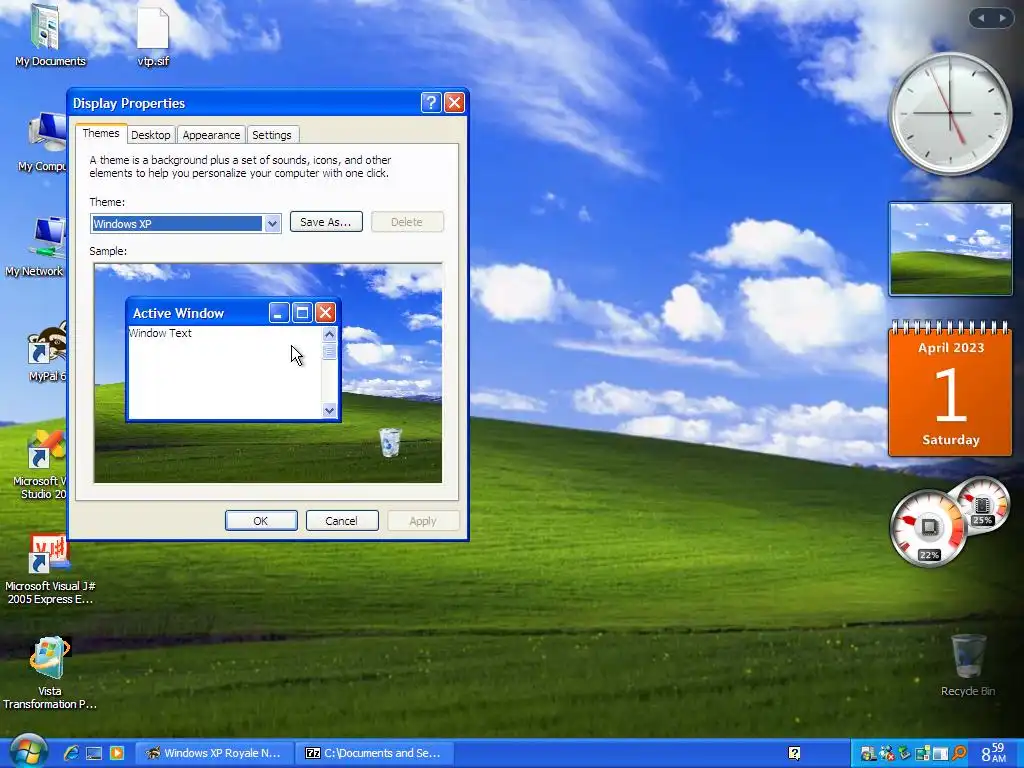Launch Internet Explorer from Quick Launch

[x=71, y=753]
